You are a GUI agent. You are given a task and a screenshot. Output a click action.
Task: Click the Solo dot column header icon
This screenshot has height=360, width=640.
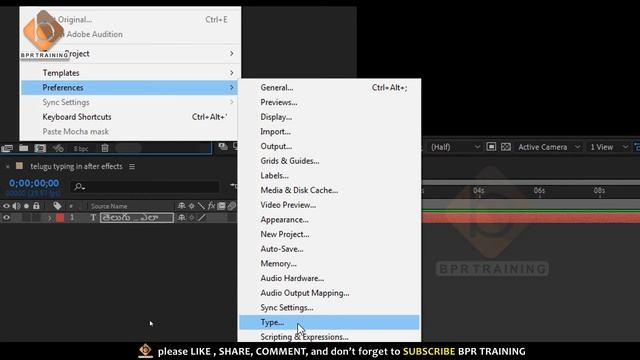click(x=27, y=206)
